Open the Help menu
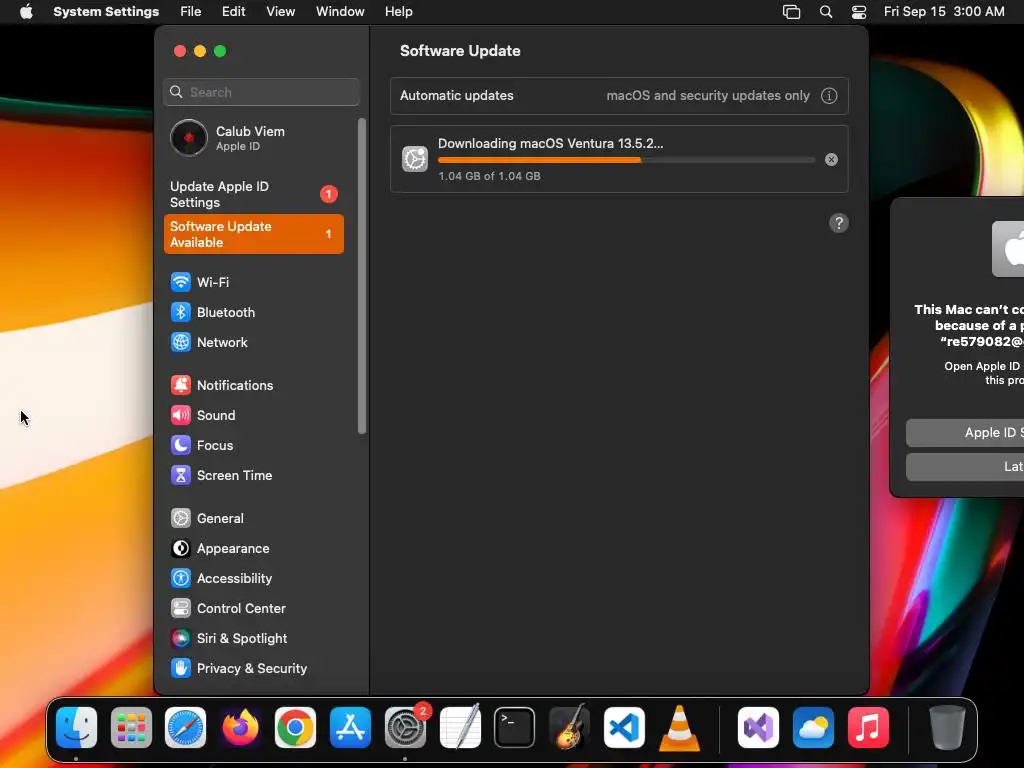The image size is (1024, 768). (x=398, y=12)
